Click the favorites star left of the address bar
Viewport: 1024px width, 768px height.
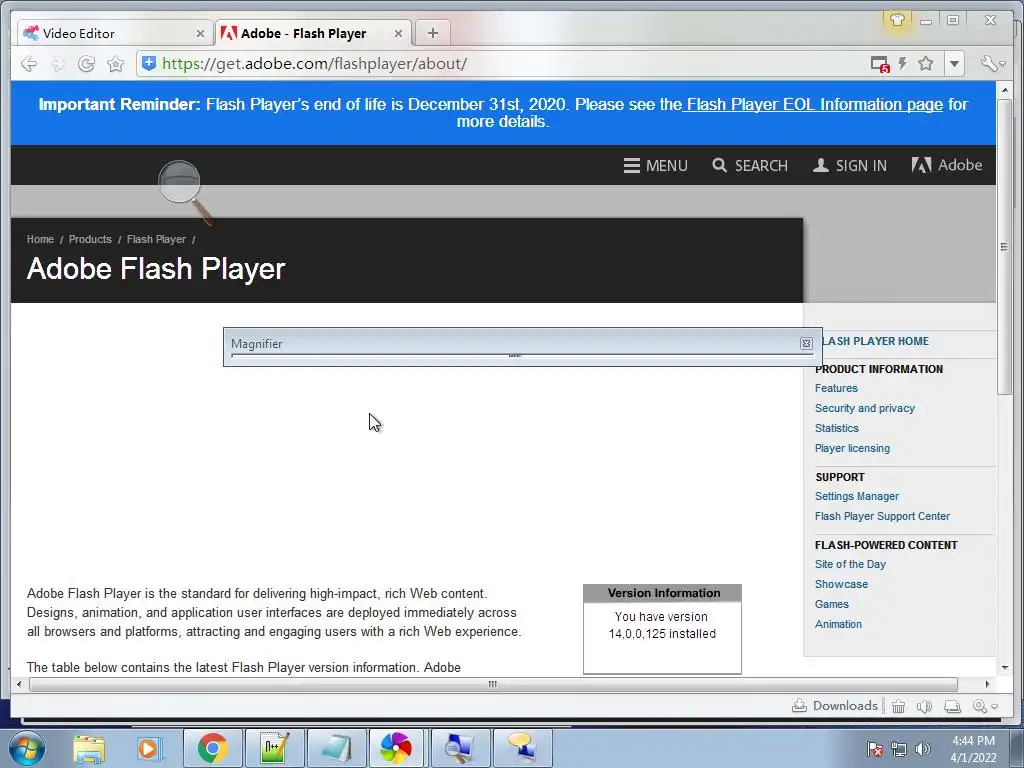click(116, 64)
